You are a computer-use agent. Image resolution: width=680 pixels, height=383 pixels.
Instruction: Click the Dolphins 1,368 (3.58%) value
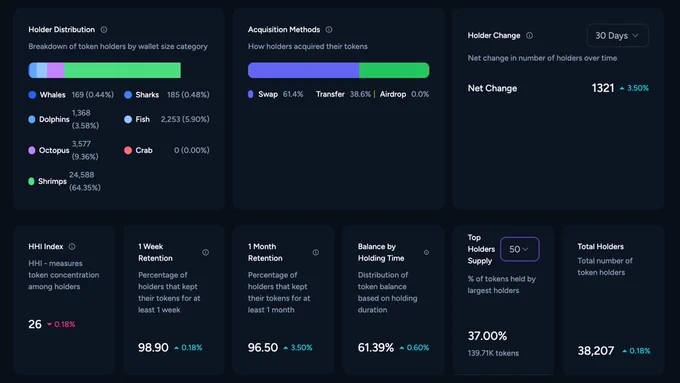pyautogui.click(x=85, y=119)
